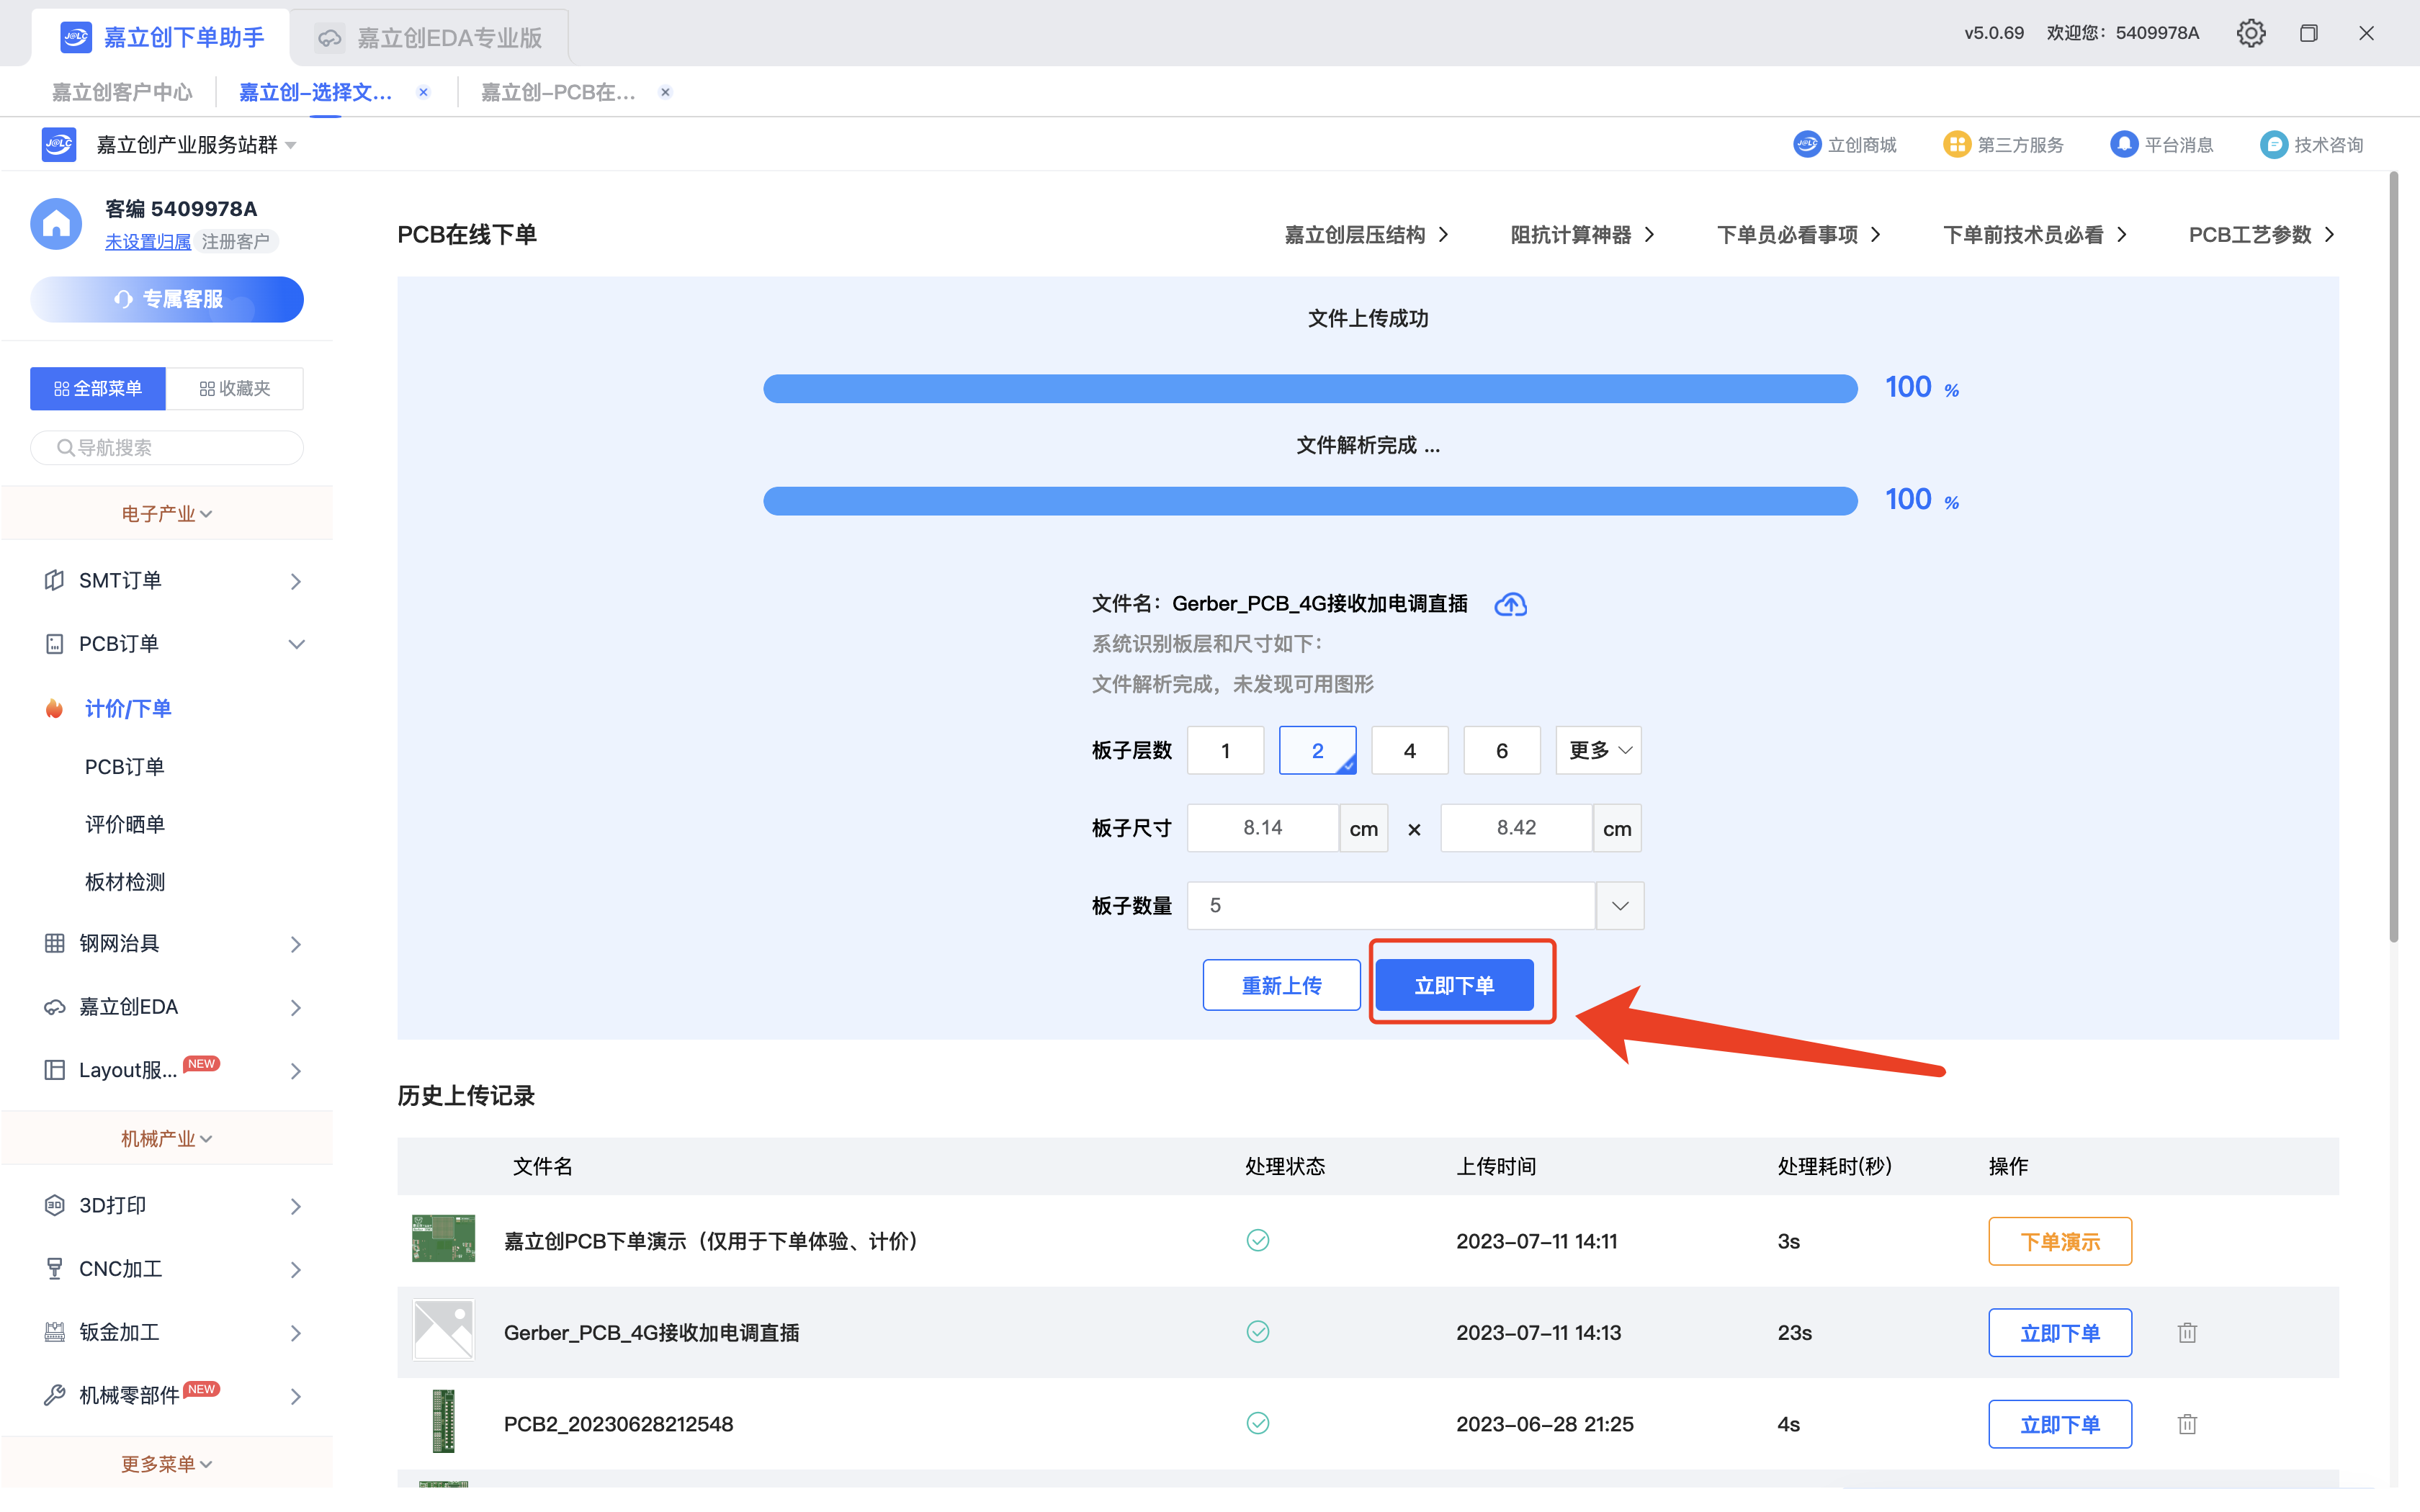This screenshot has height=1512, width=2420.
Task: Select 4 layers for 板子层数
Action: click(1409, 750)
